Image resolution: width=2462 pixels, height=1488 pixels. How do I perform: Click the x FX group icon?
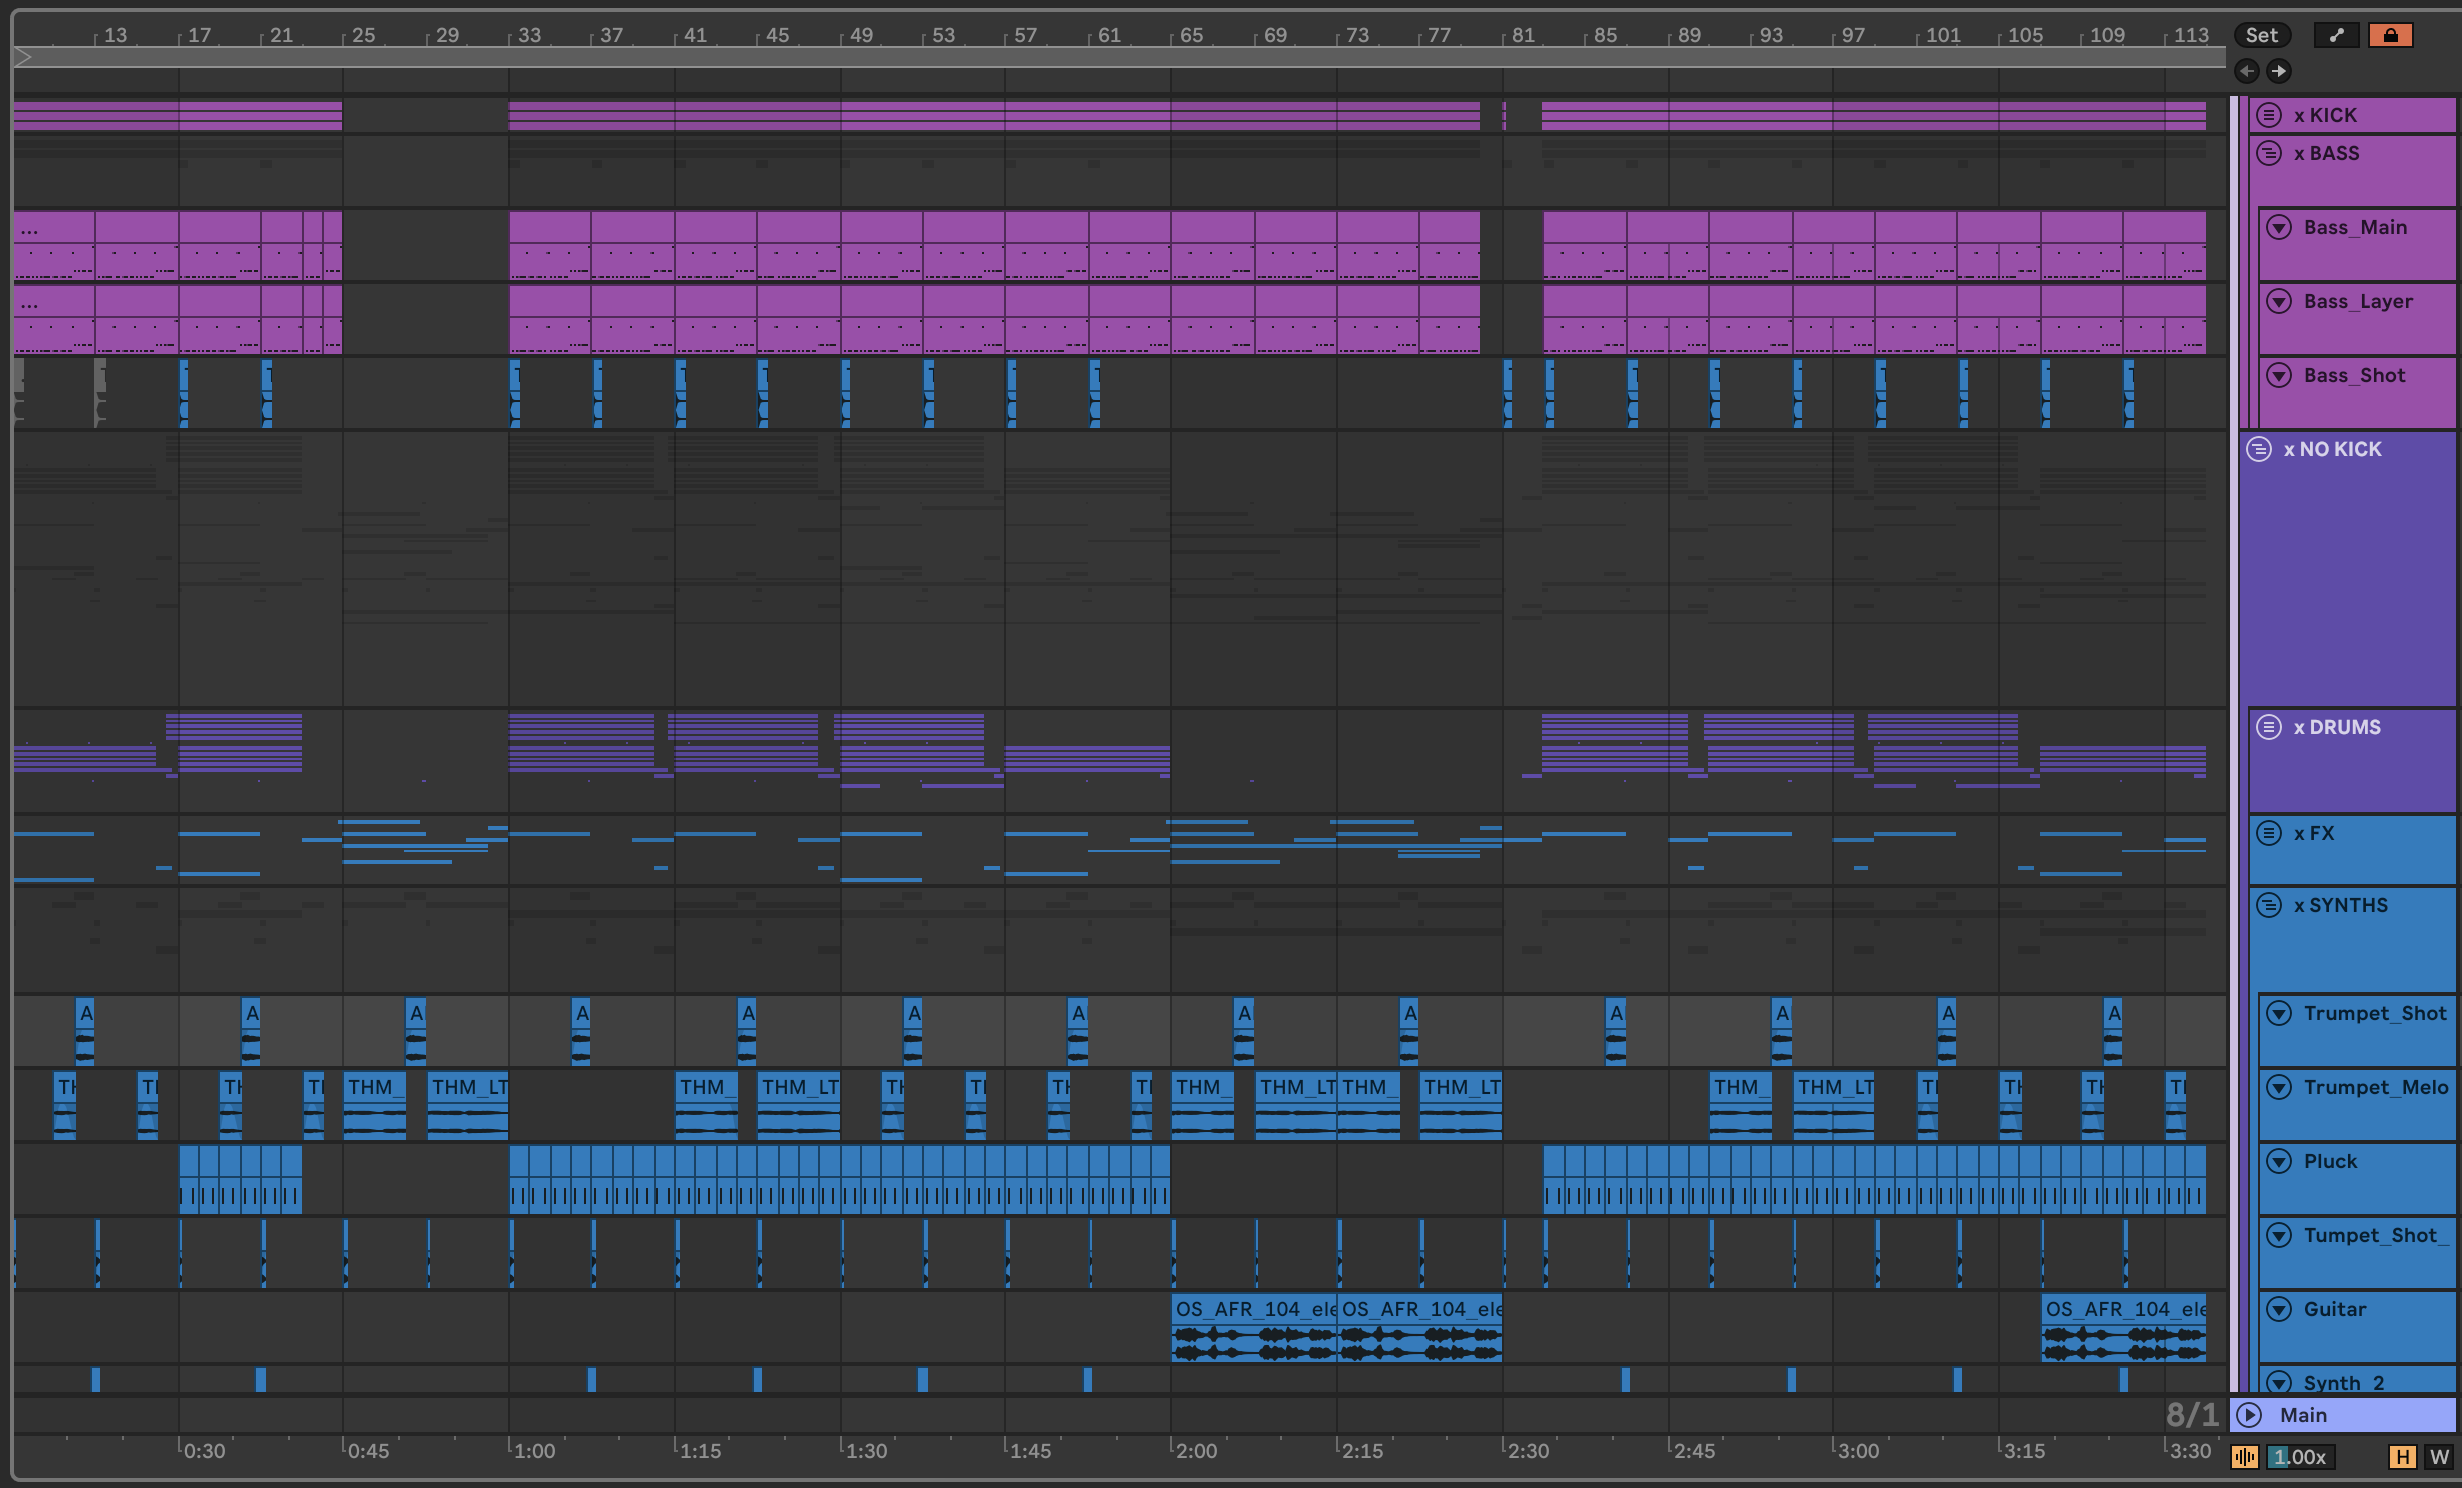(2269, 833)
